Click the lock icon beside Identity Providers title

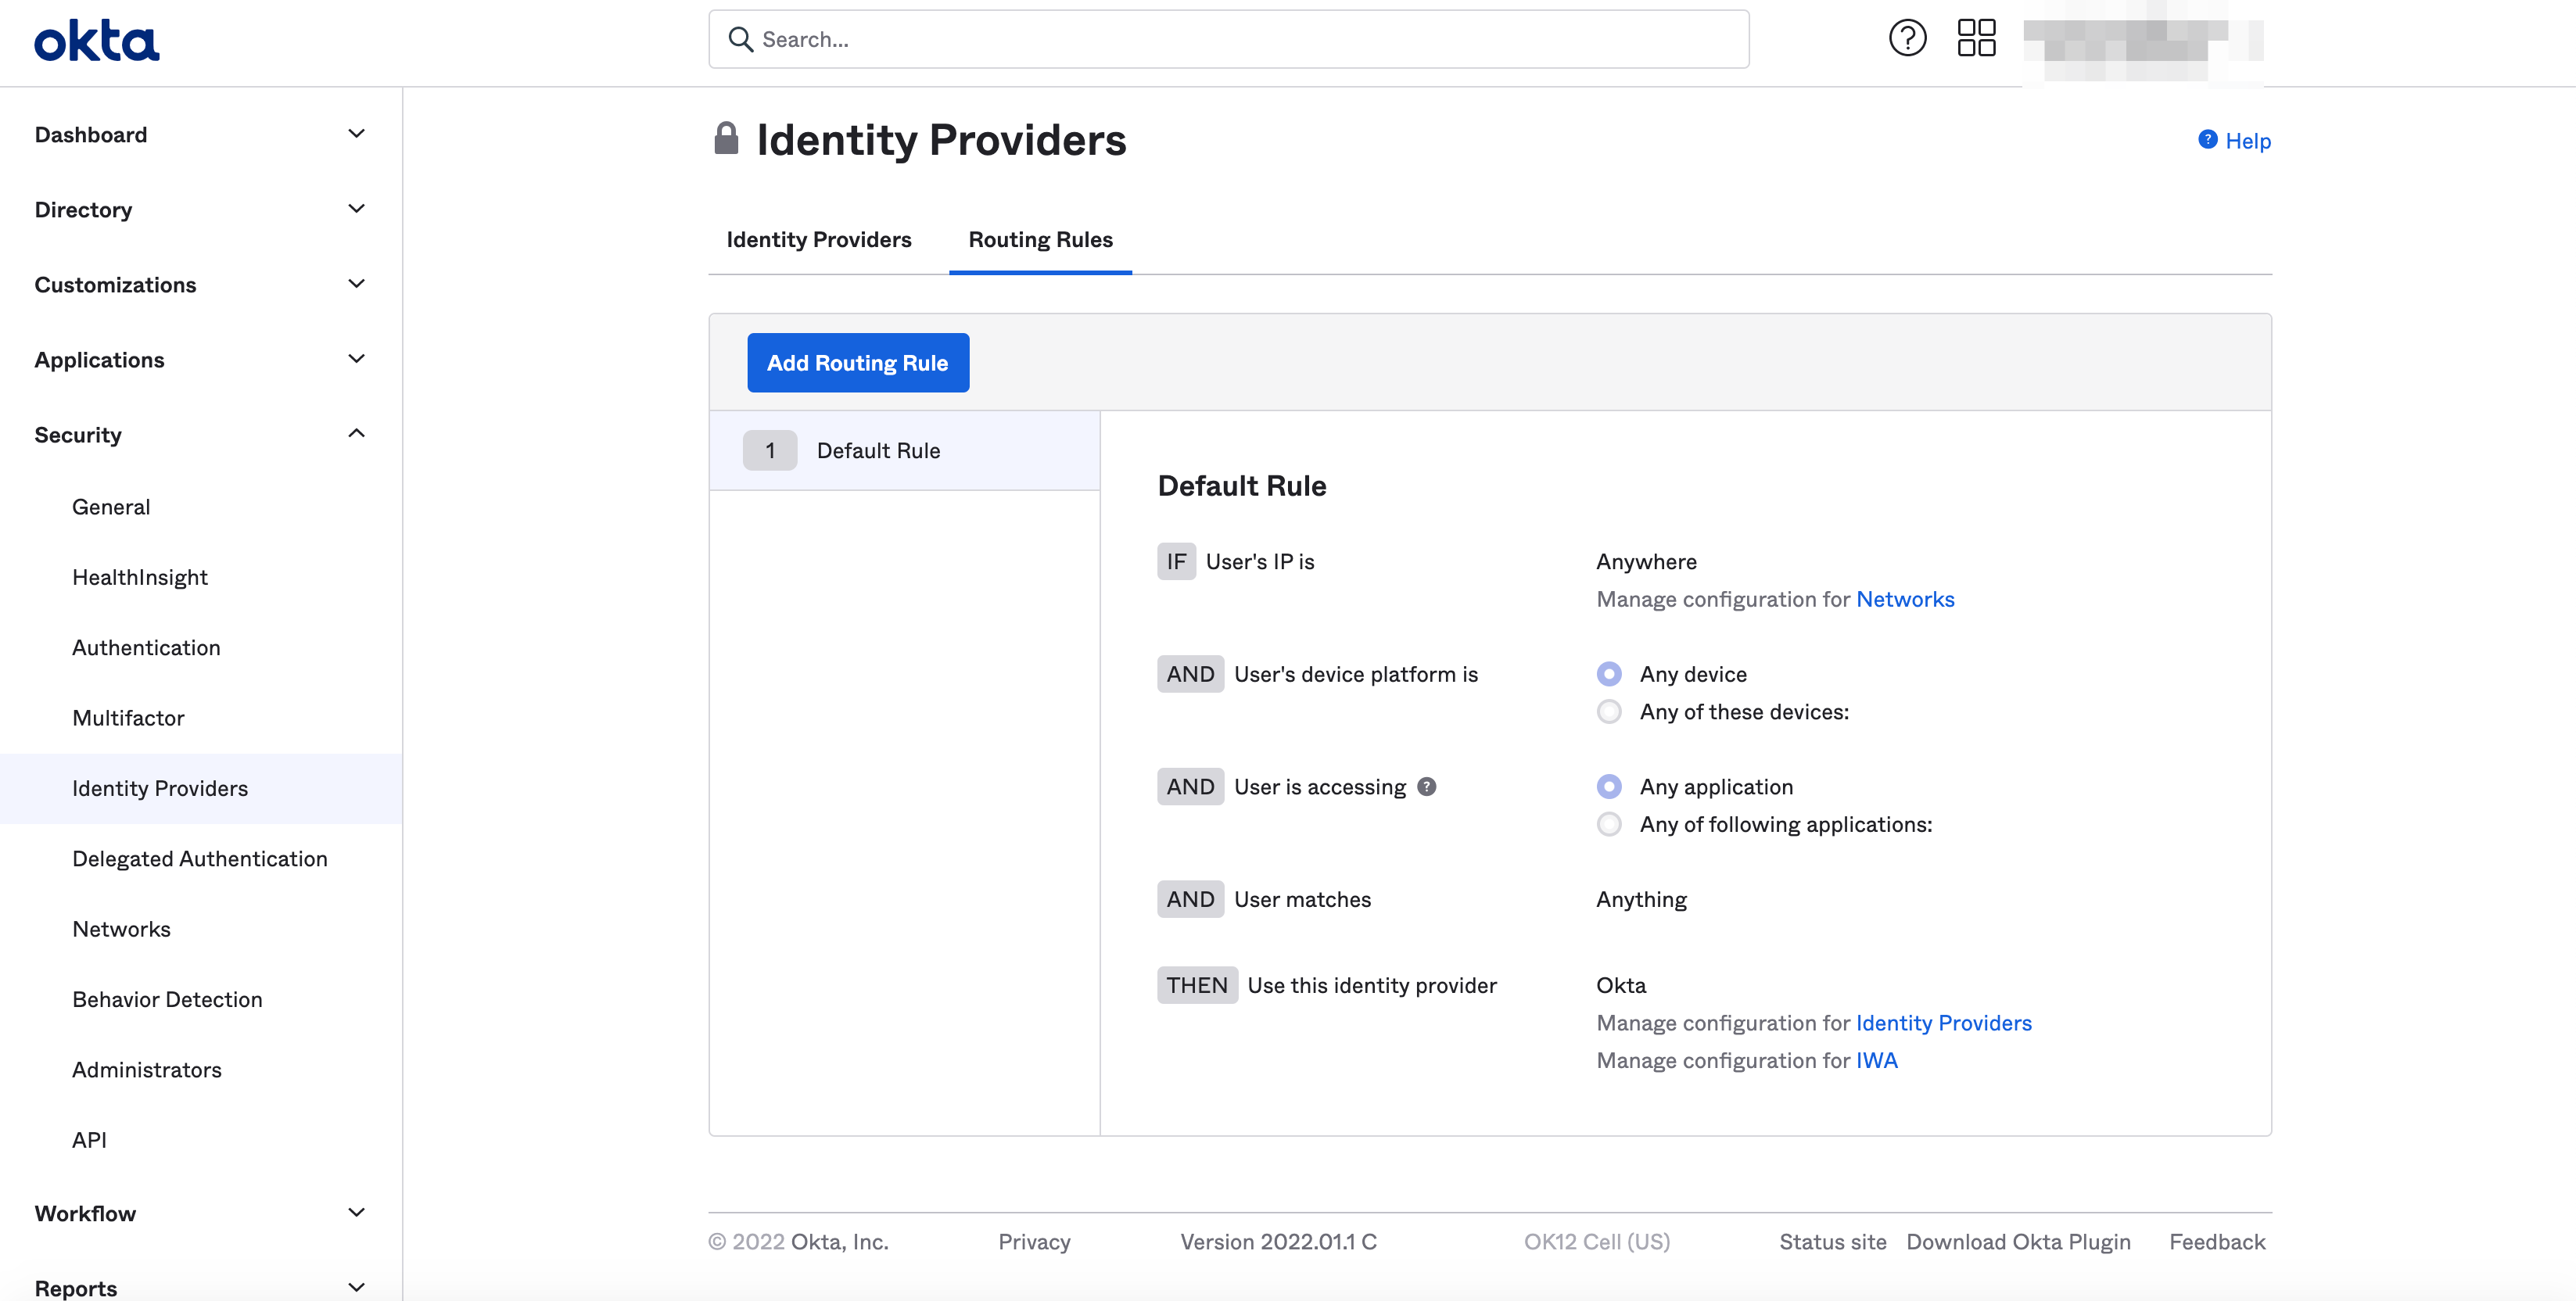(x=726, y=139)
